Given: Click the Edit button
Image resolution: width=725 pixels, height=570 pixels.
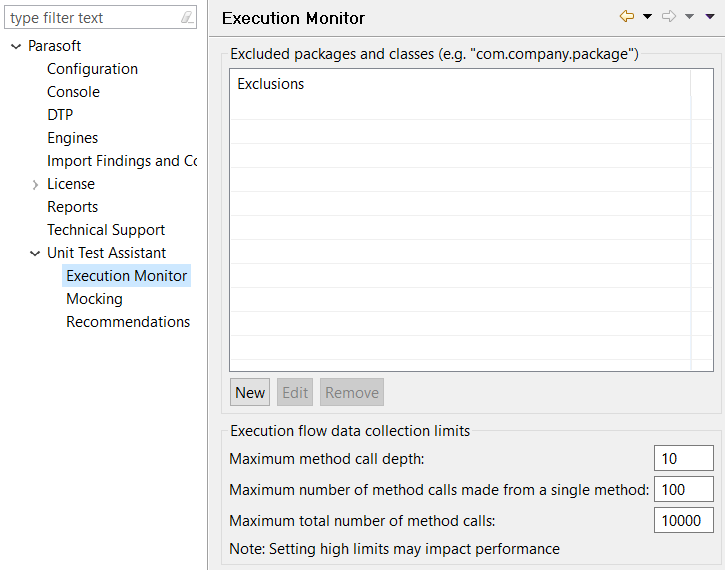Looking at the screenshot, I should click(x=295, y=392).
